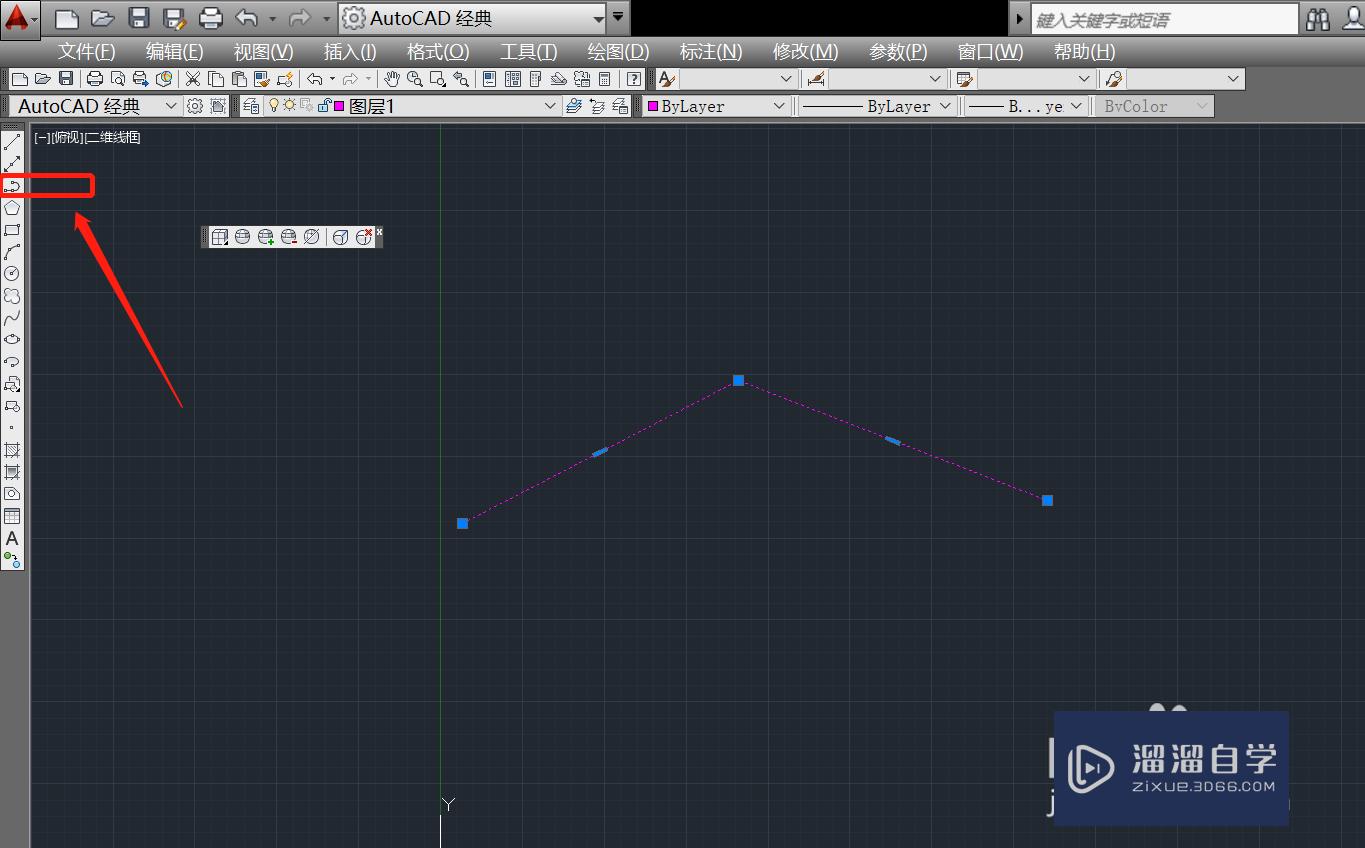Open the ByLayer linetype dropdown
The height and width of the screenshot is (848, 1365).
point(877,106)
